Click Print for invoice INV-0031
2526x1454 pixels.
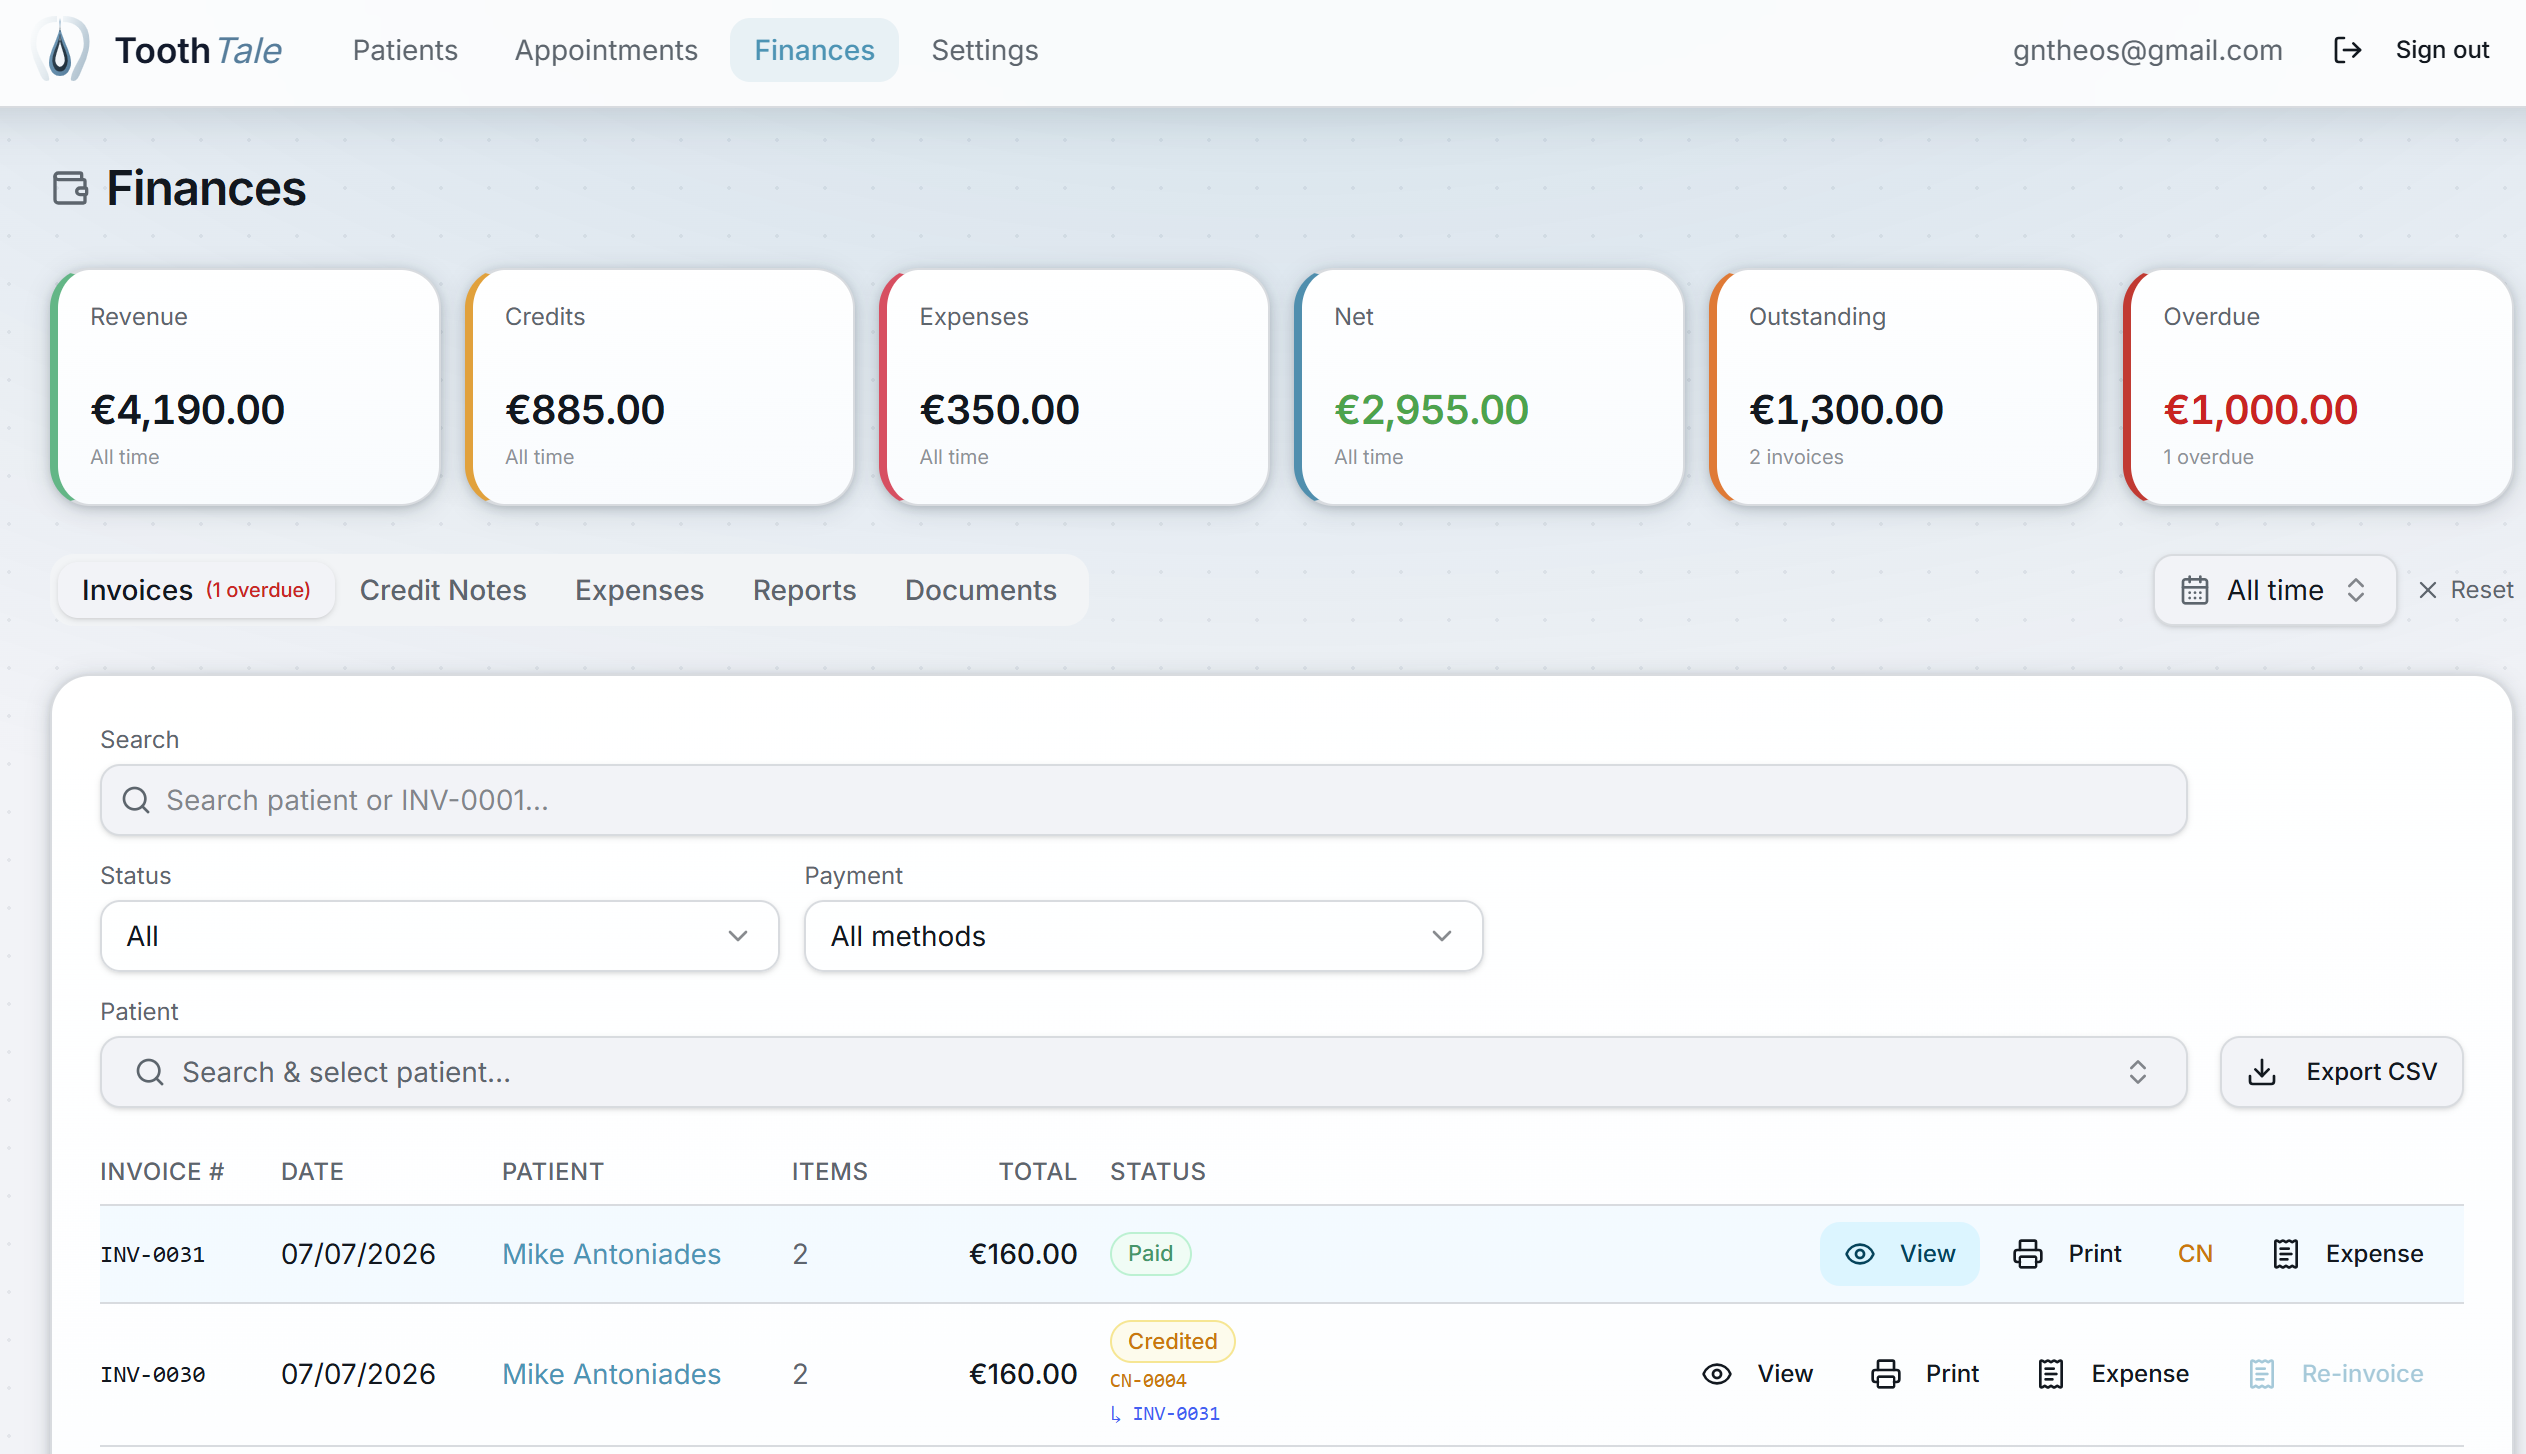2067,1254
